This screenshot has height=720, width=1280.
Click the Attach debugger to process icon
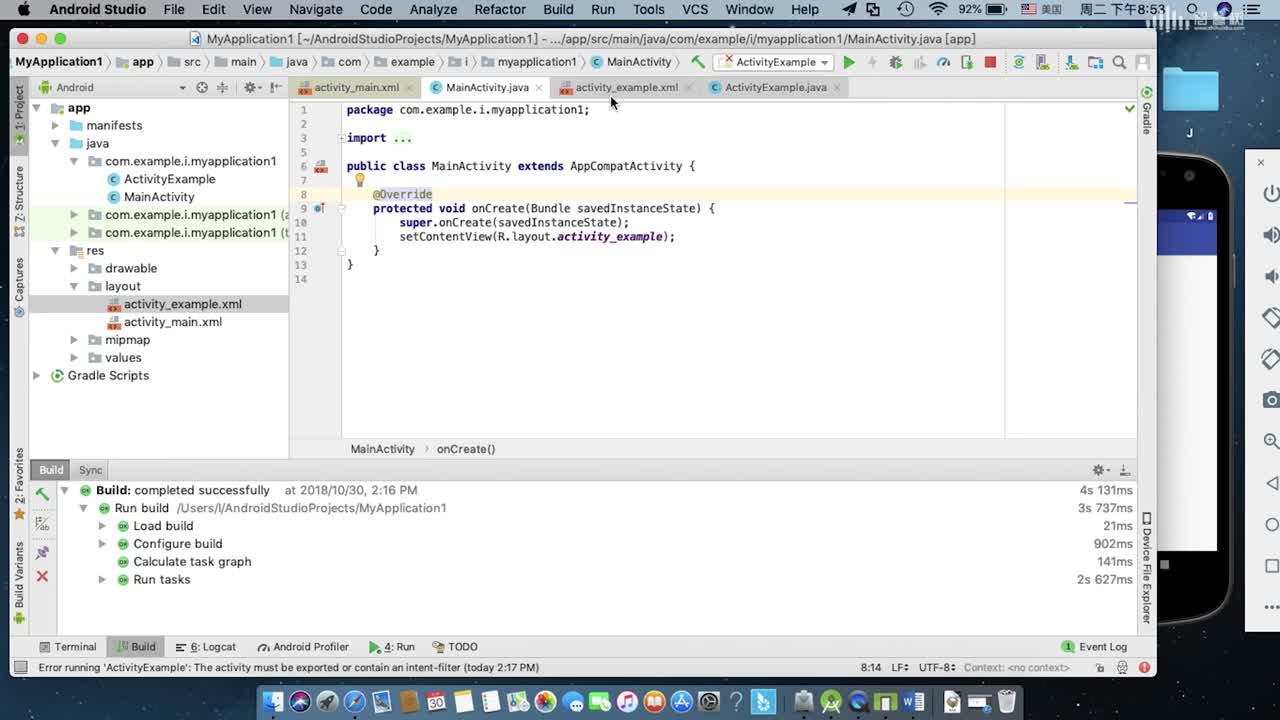coord(967,62)
